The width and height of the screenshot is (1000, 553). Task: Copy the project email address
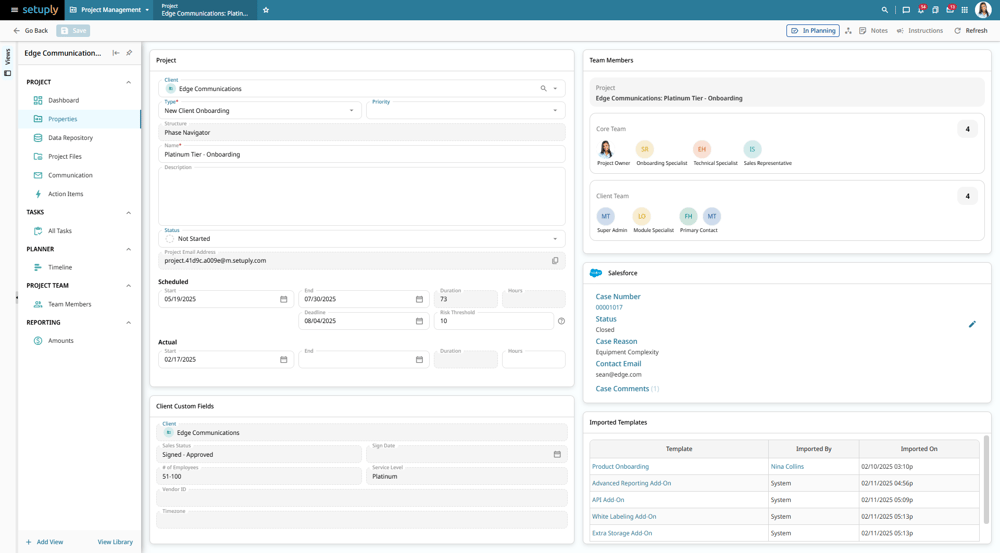pos(555,260)
